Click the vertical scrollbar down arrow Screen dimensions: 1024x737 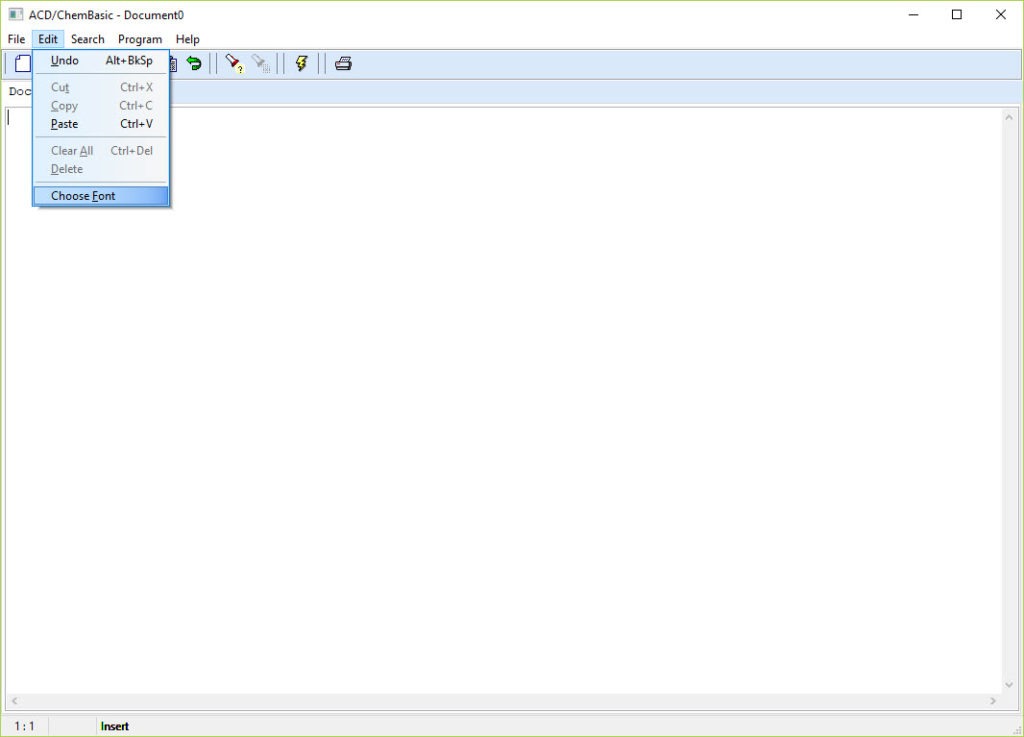1009,685
